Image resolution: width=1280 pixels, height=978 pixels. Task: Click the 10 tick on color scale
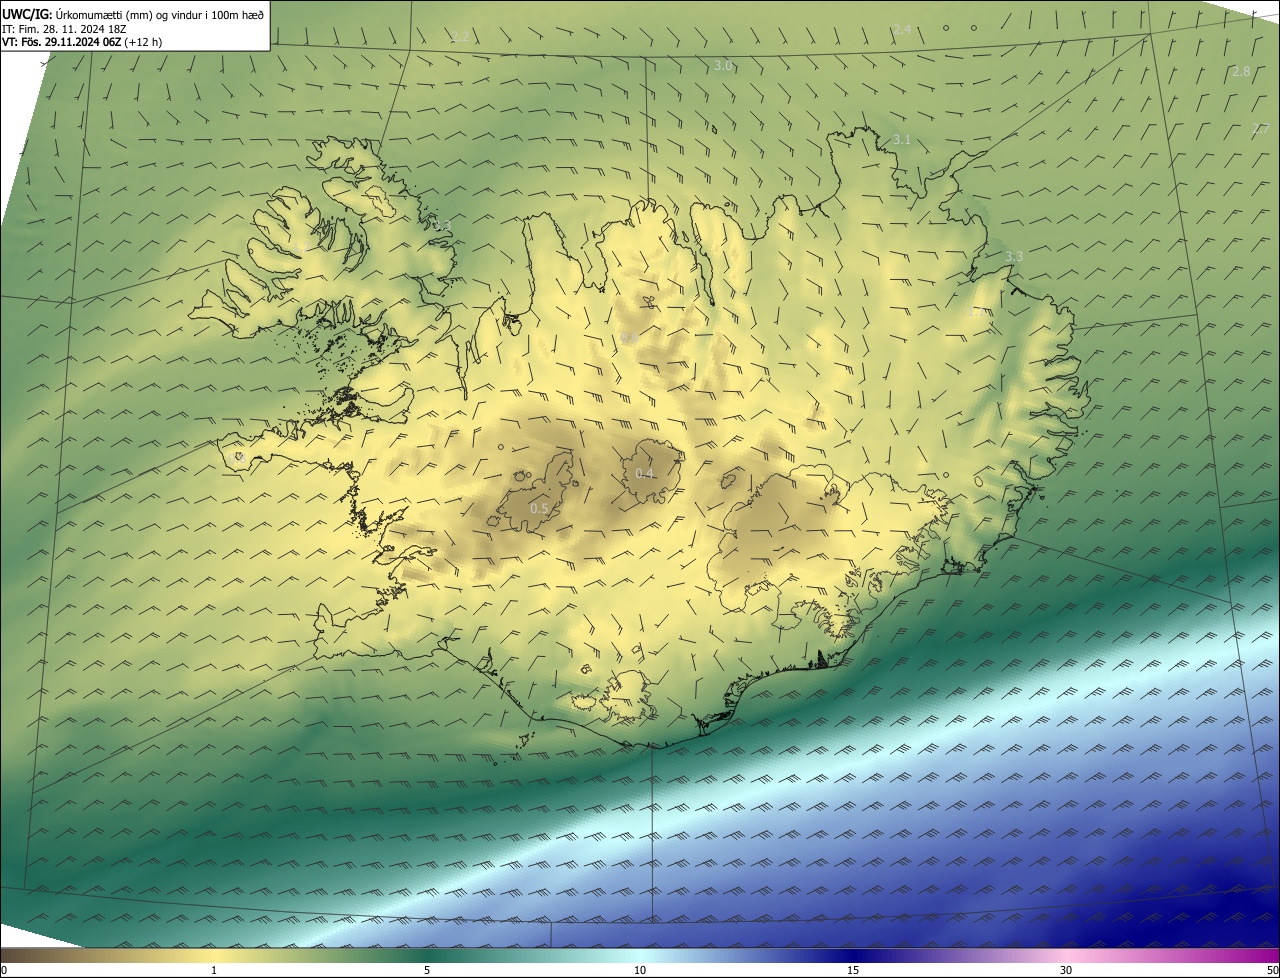click(x=640, y=970)
